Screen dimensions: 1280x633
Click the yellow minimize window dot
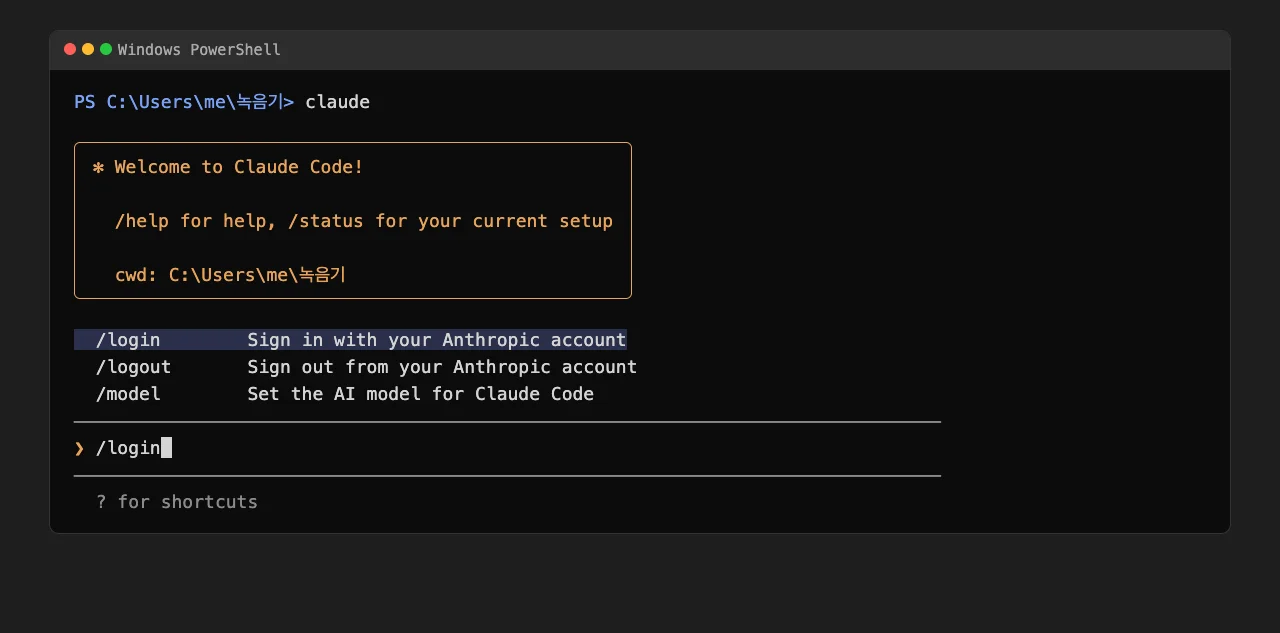(x=88, y=49)
